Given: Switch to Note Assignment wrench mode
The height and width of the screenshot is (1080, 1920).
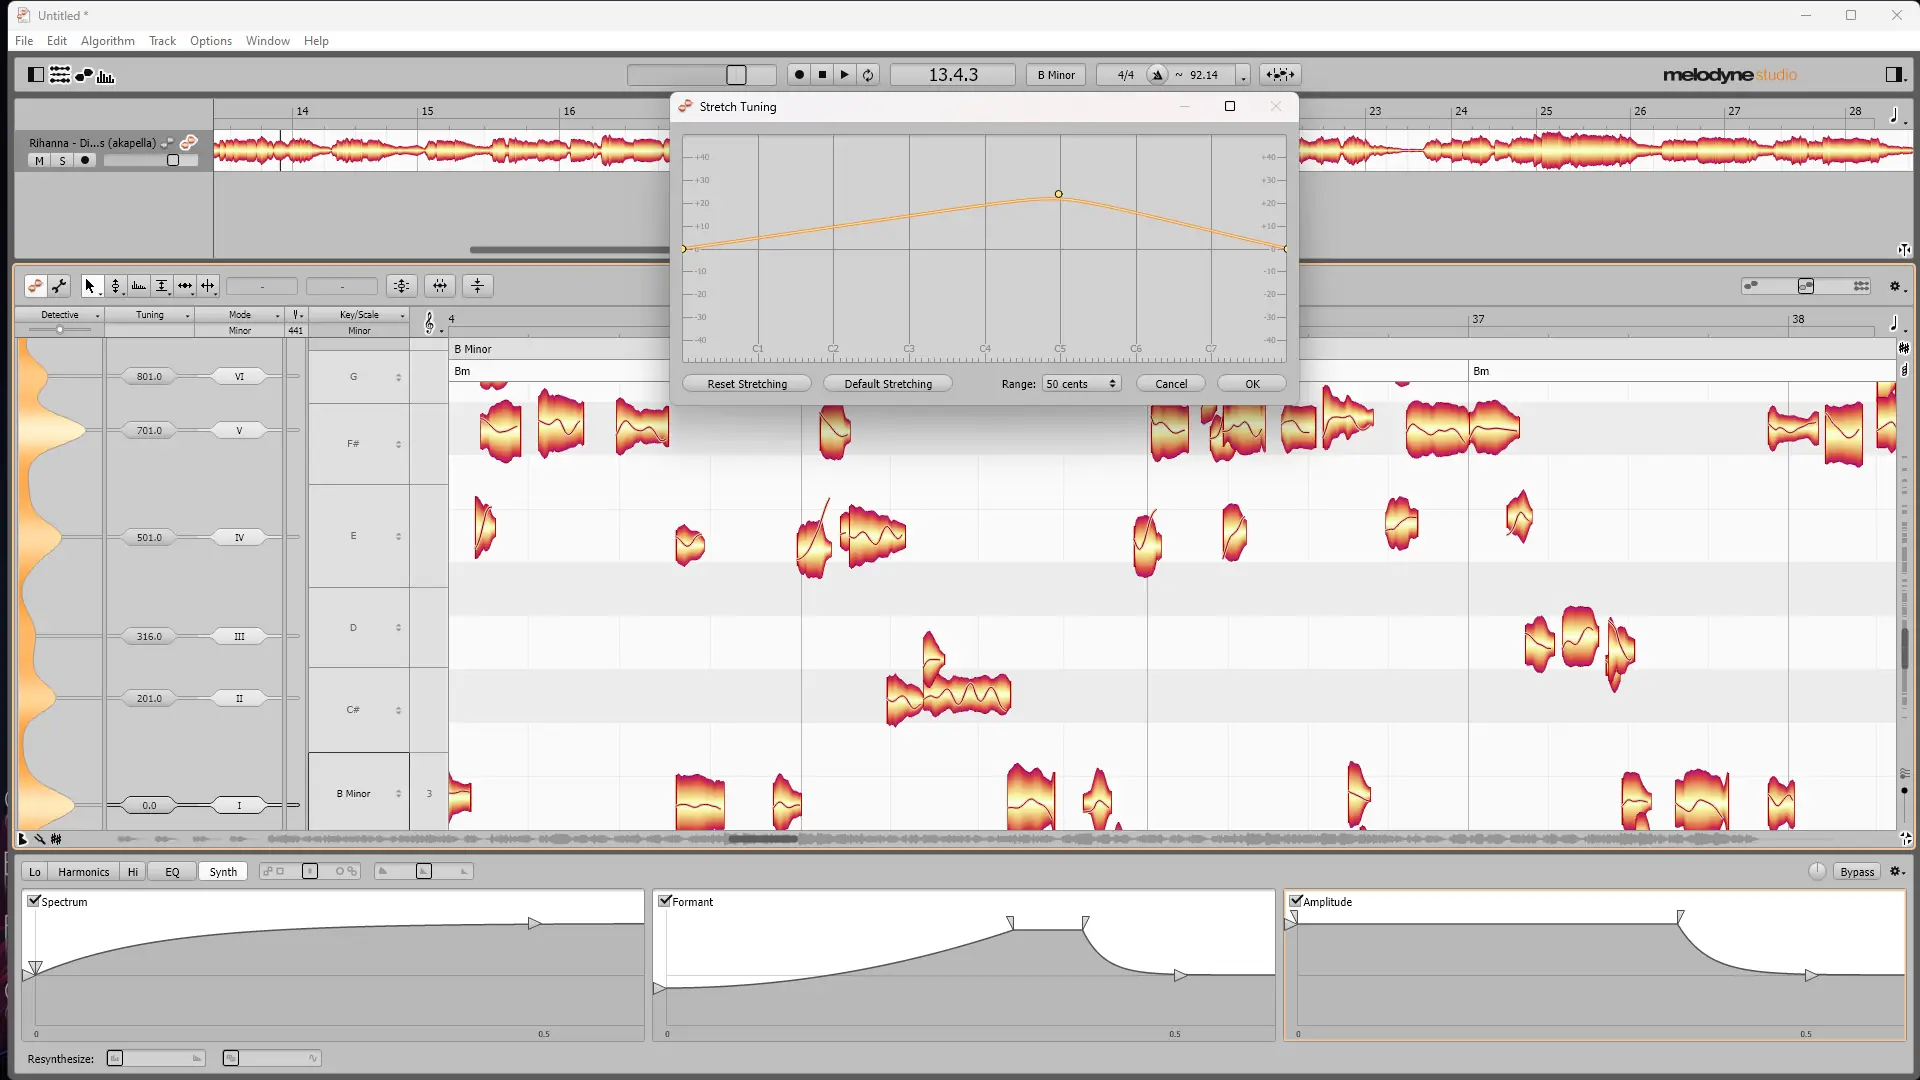Looking at the screenshot, I should tap(60, 286).
